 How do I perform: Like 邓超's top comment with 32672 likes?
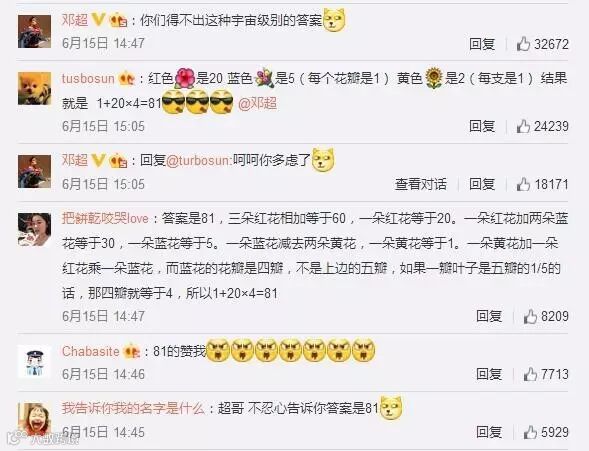(x=523, y=44)
